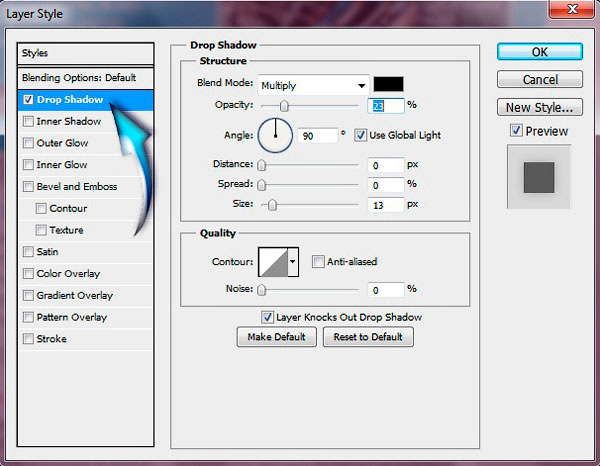This screenshot has height=466, width=600.
Task: Click the Angle dial control
Action: (x=275, y=135)
